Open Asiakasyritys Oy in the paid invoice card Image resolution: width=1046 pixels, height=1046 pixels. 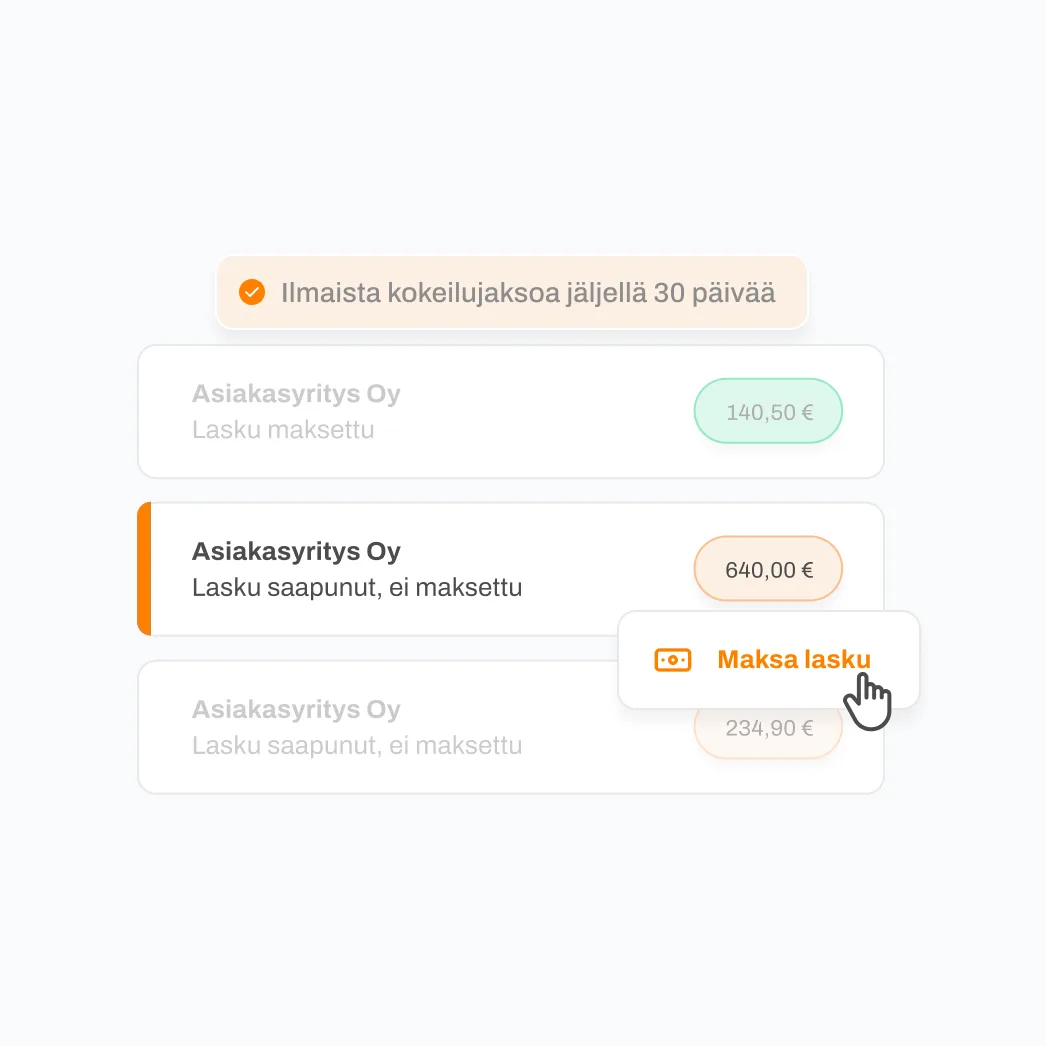pos(296,394)
